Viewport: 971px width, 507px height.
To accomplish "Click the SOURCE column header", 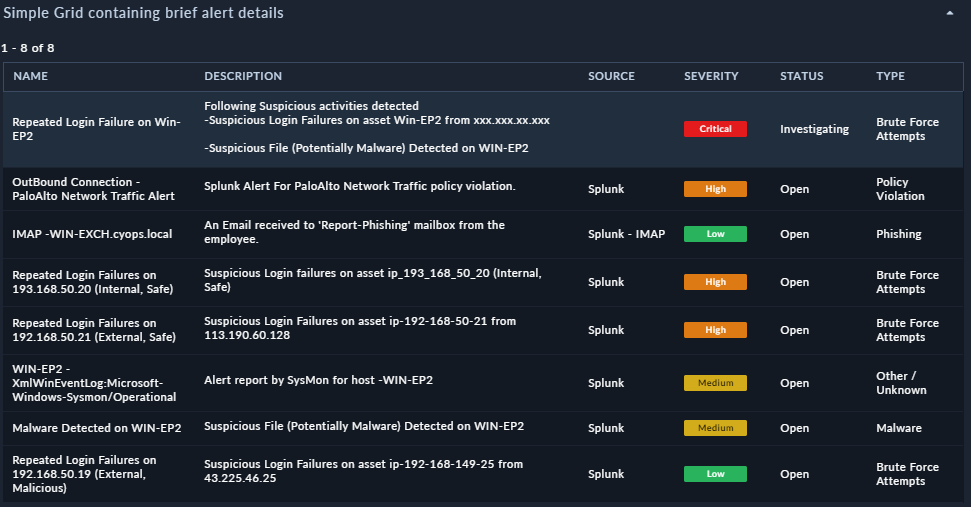I will click(611, 76).
